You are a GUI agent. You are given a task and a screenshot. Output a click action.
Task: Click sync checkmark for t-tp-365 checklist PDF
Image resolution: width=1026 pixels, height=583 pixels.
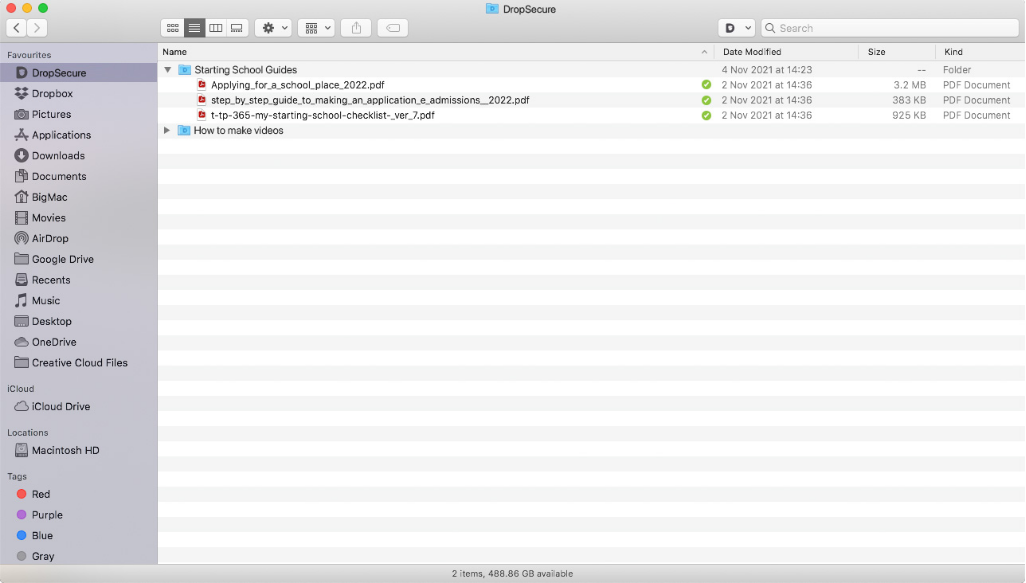pyautogui.click(x=706, y=115)
